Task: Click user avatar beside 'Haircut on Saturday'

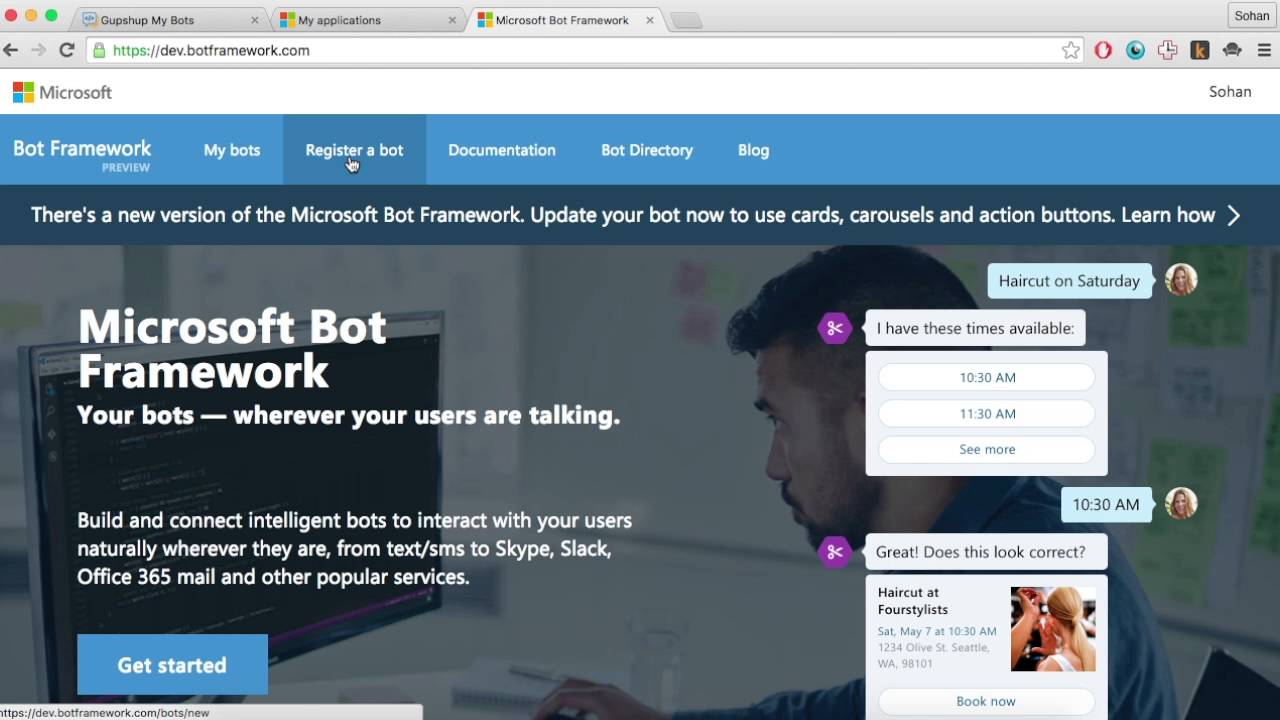Action: (x=1181, y=280)
